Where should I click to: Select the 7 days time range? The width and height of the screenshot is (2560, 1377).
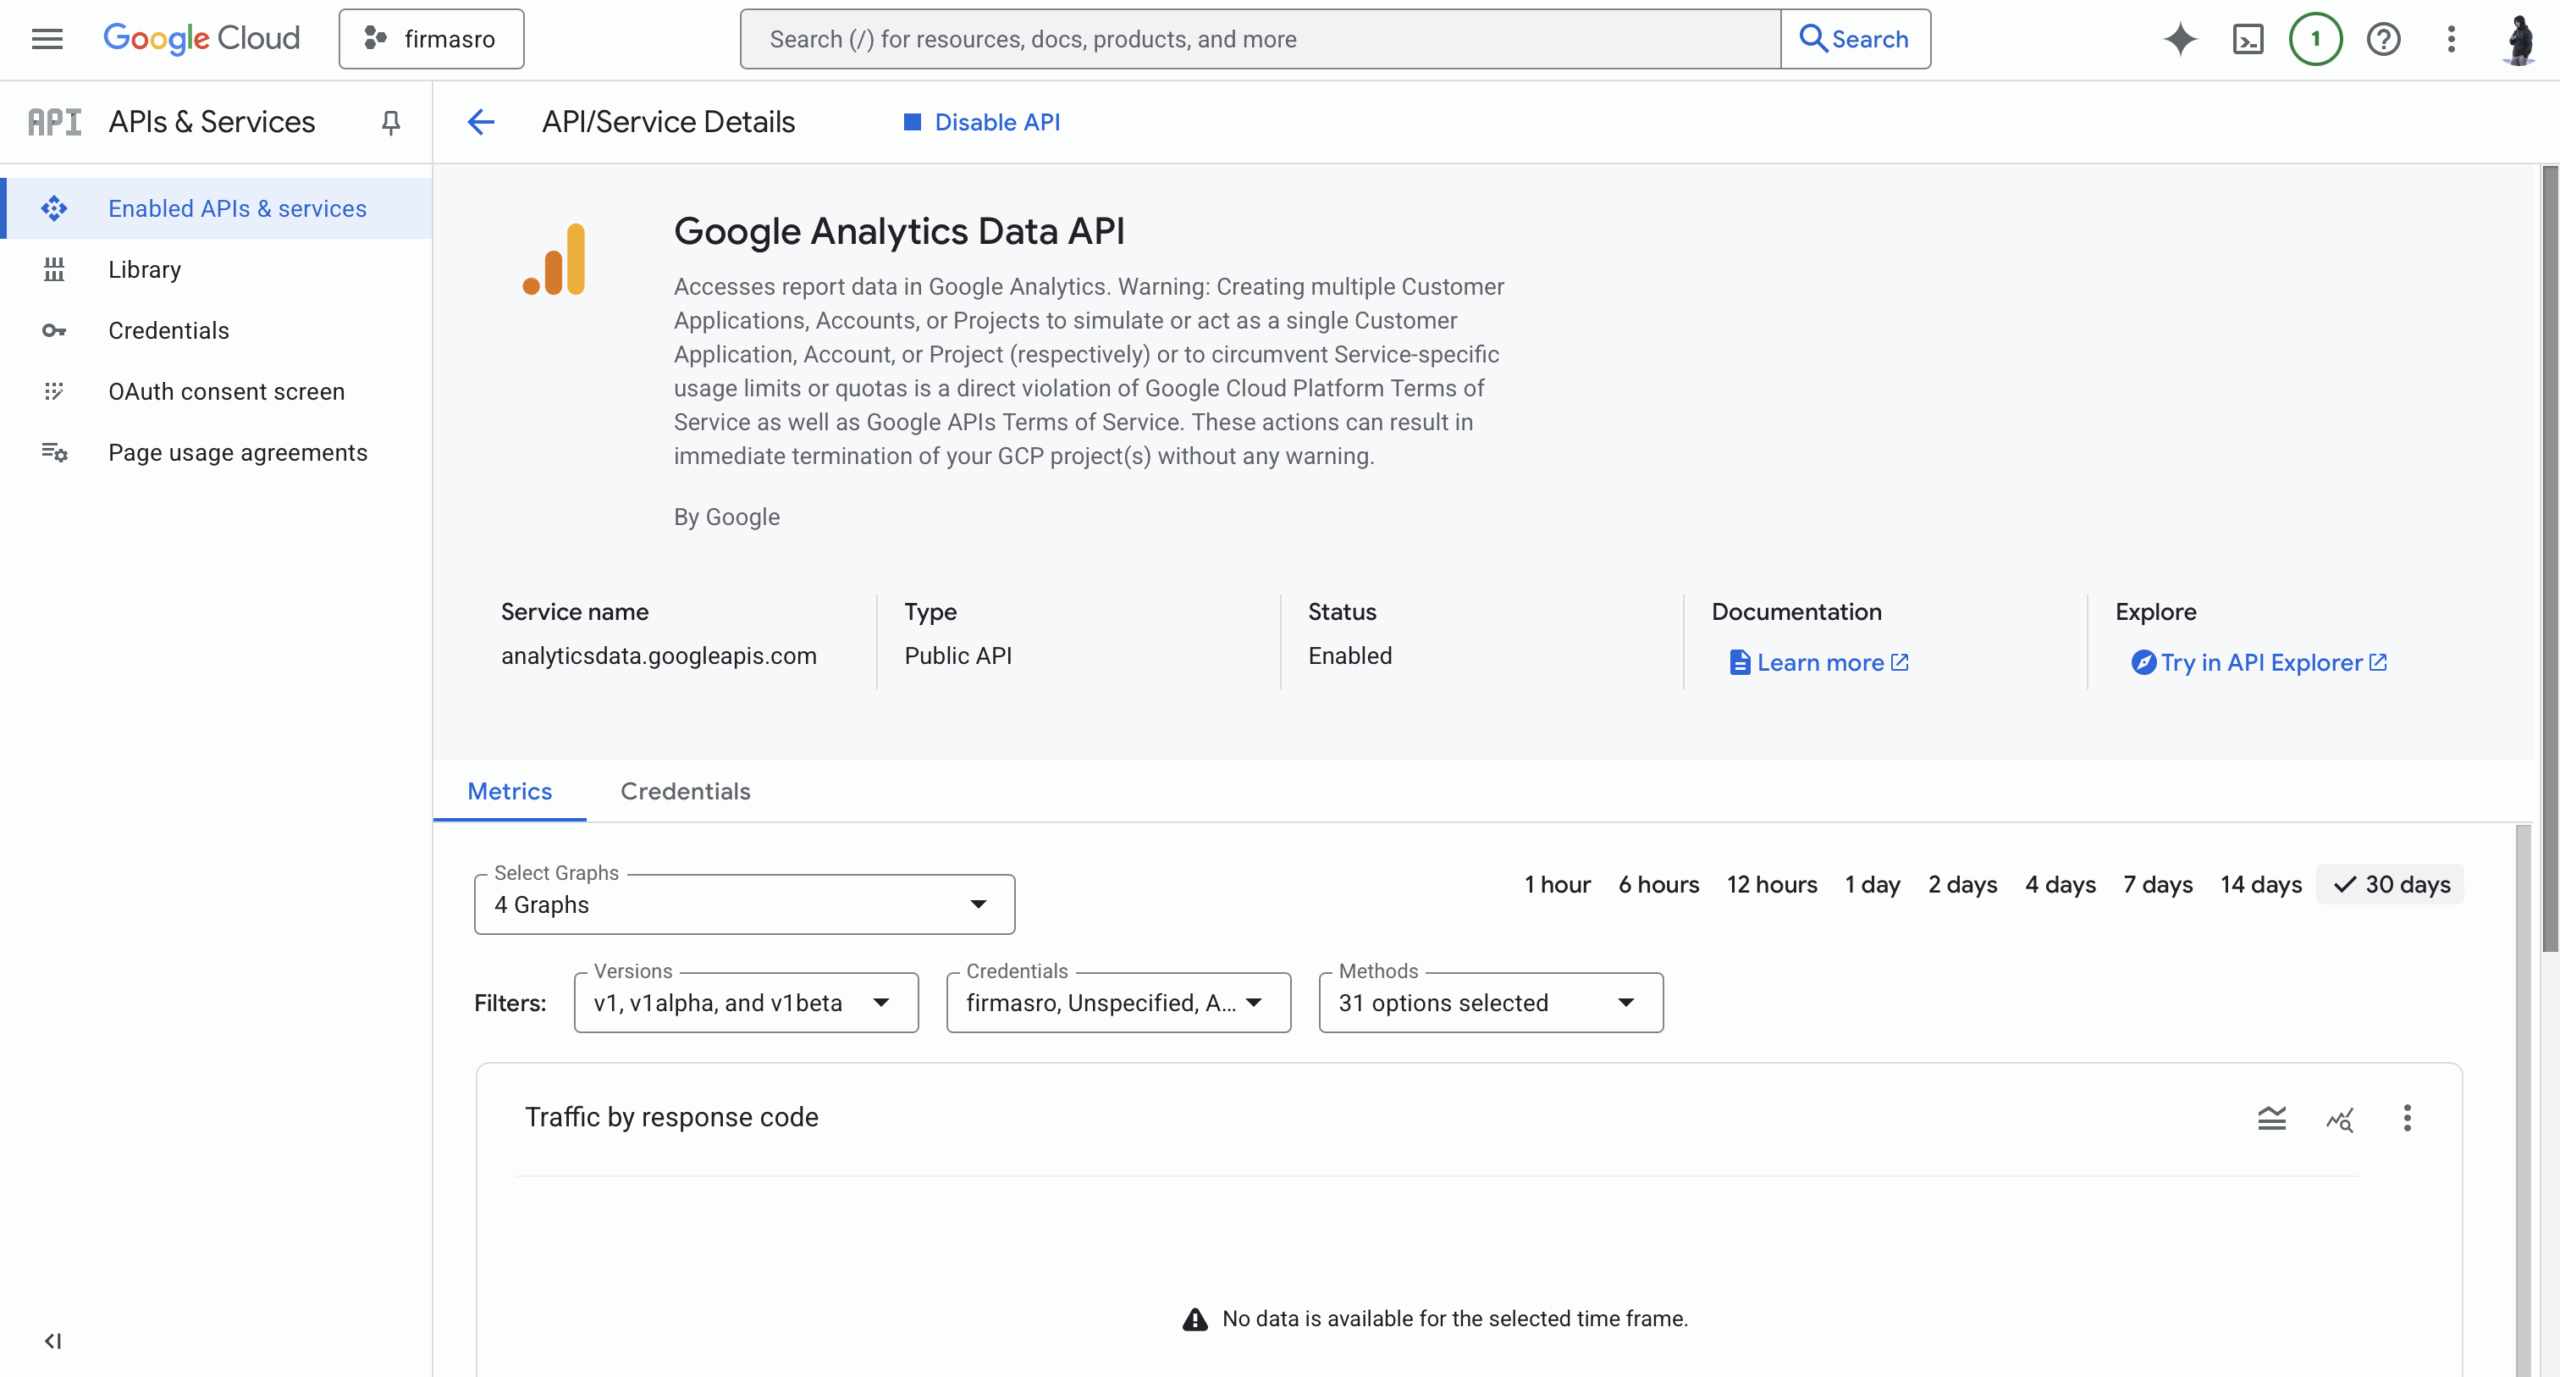tap(2157, 885)
